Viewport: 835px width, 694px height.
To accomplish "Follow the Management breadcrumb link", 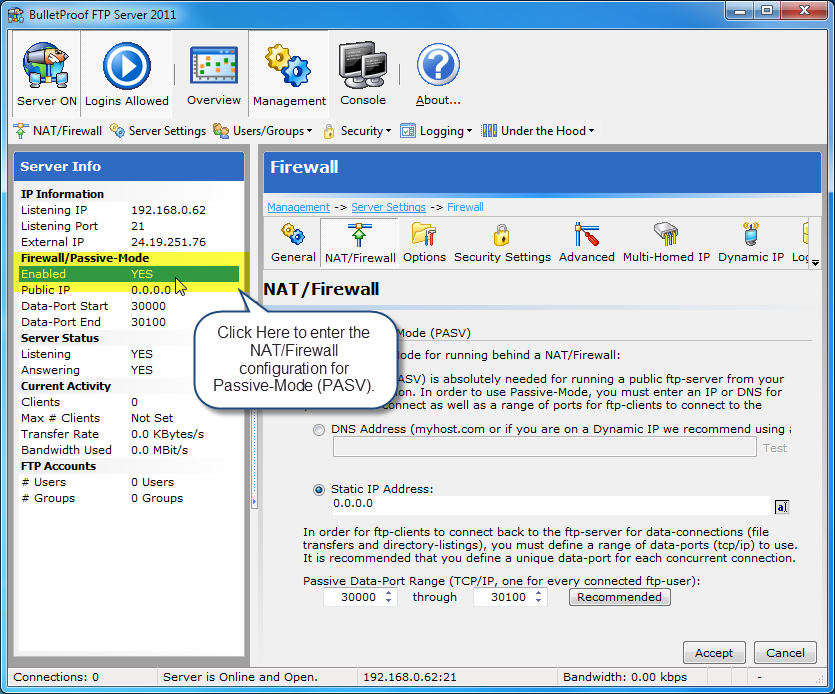I will (298, 207).
